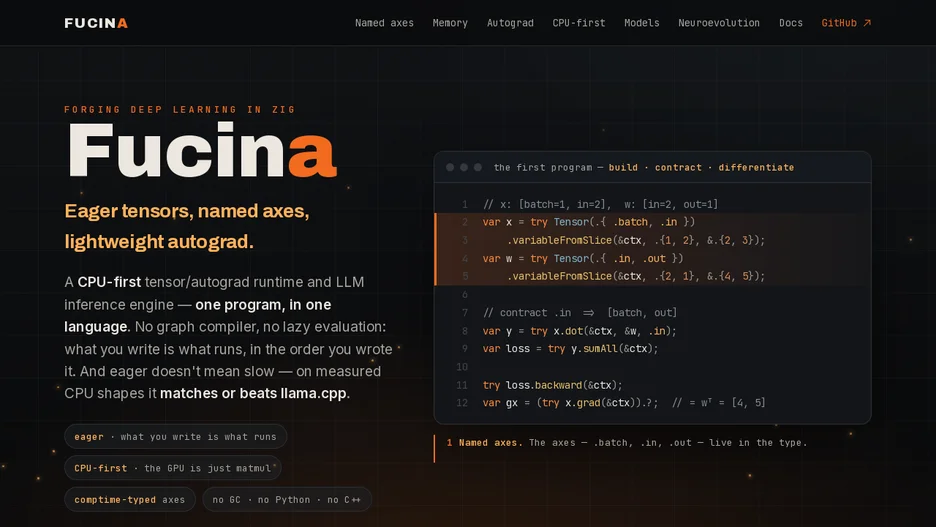The height and width of the screenshot is (527, 936).
Task: Click the large Fucina hero title
Action: click(202, 150)
